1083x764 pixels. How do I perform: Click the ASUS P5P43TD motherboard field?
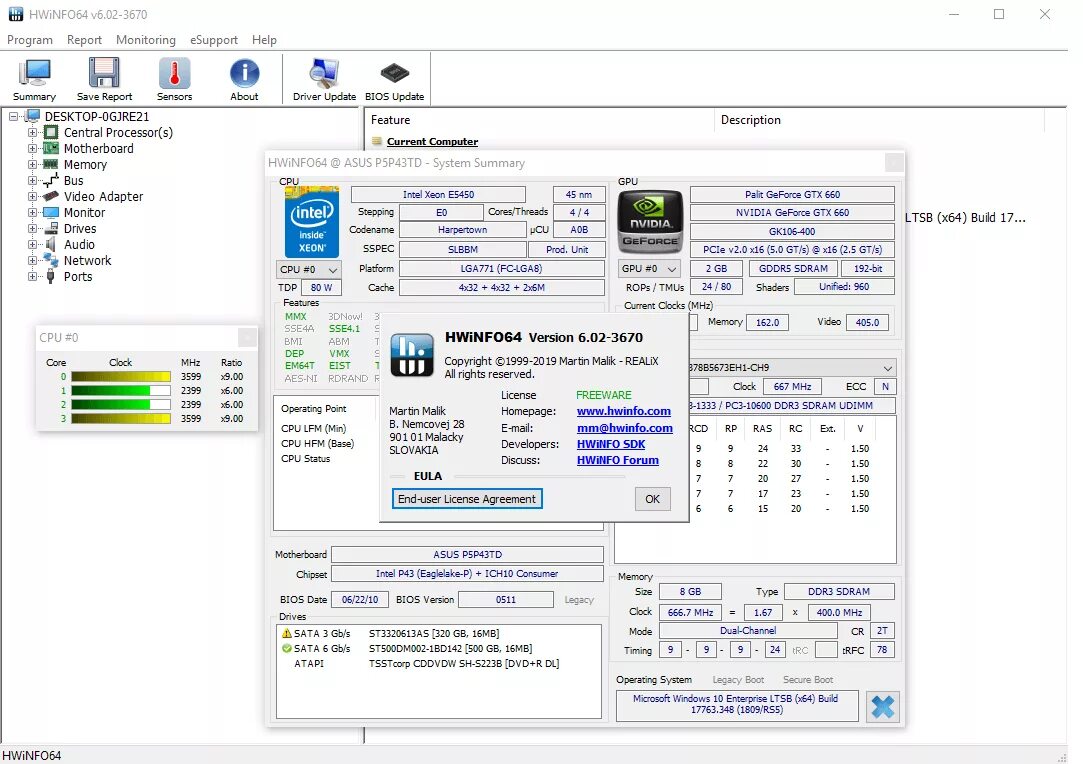468,555
